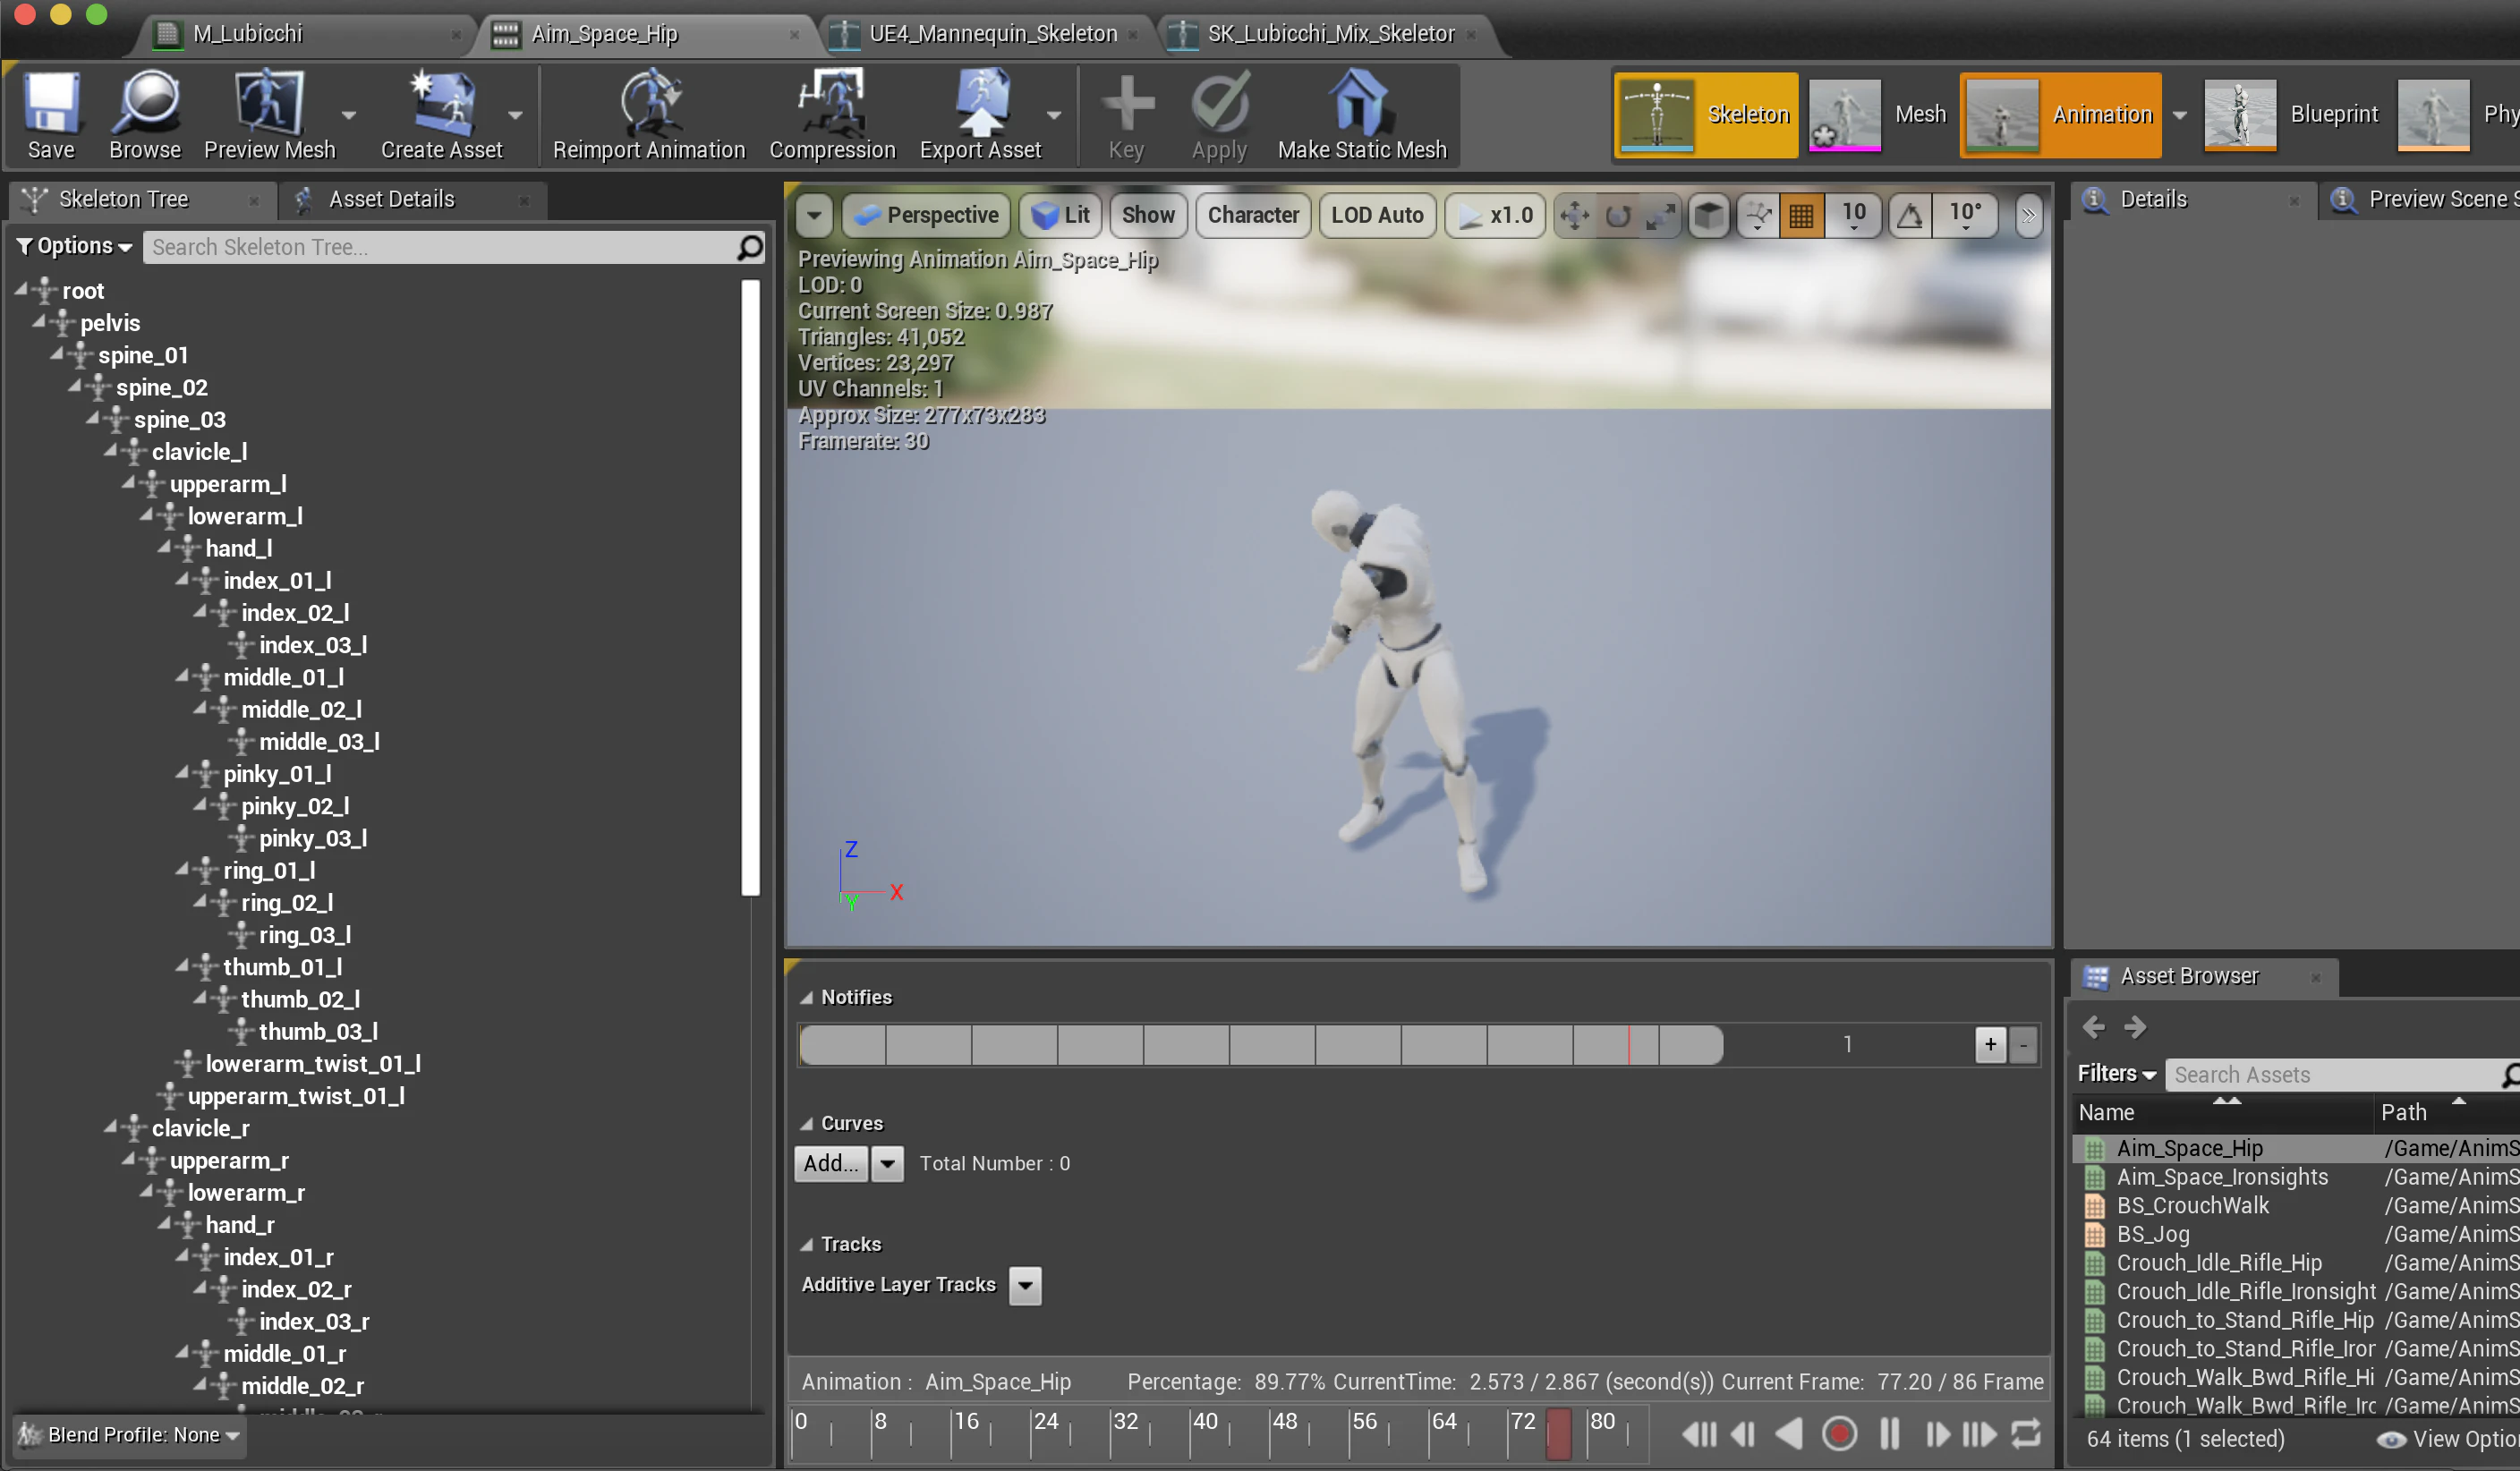
Task: Toggle rotation snapping angle icon
Action: pos(1910,215)
